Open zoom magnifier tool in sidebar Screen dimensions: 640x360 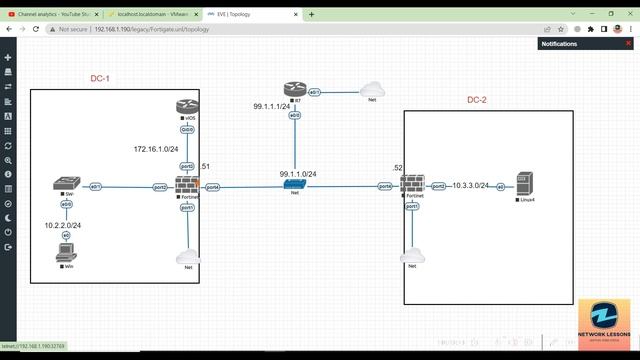coord(8,160)
